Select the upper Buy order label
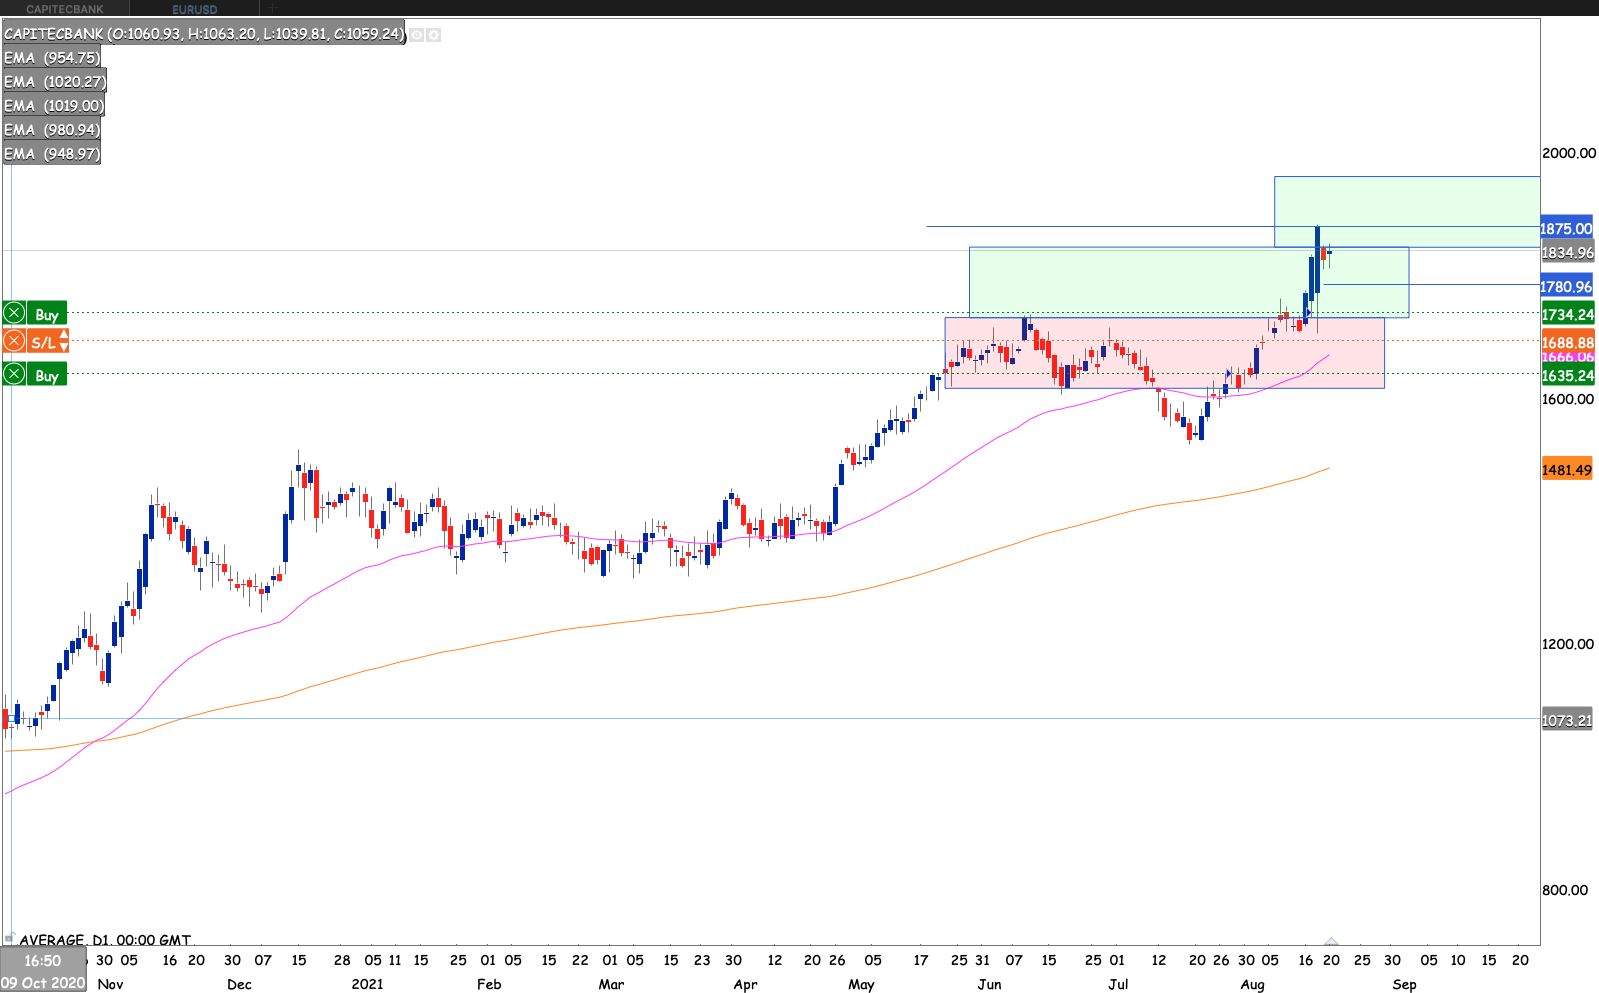Image resolution: width=1599 pixels, height=993 pixels. [47, 314]
